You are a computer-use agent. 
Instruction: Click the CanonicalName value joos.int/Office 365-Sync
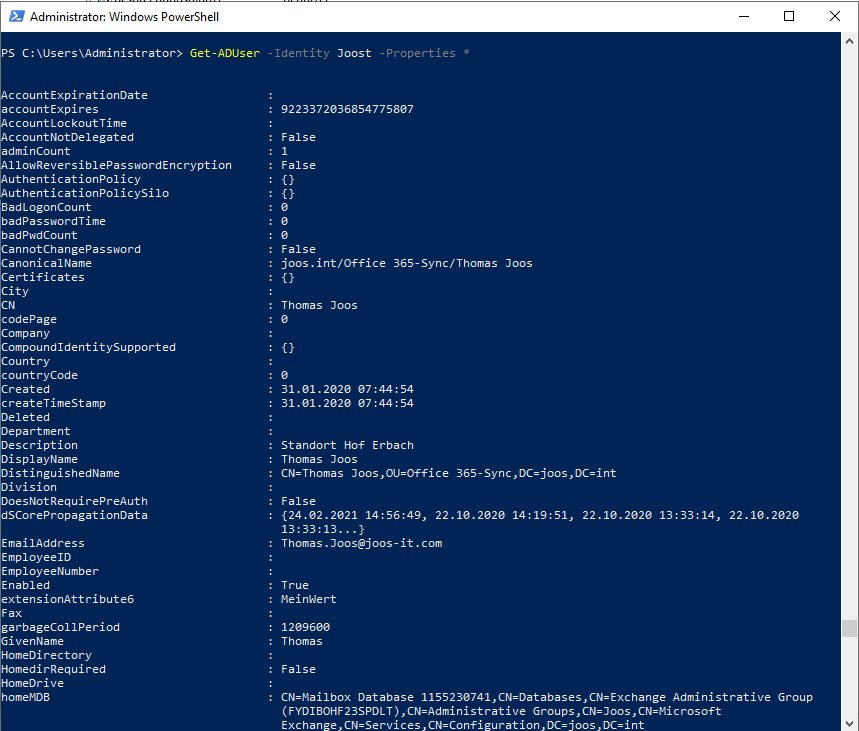406,263
